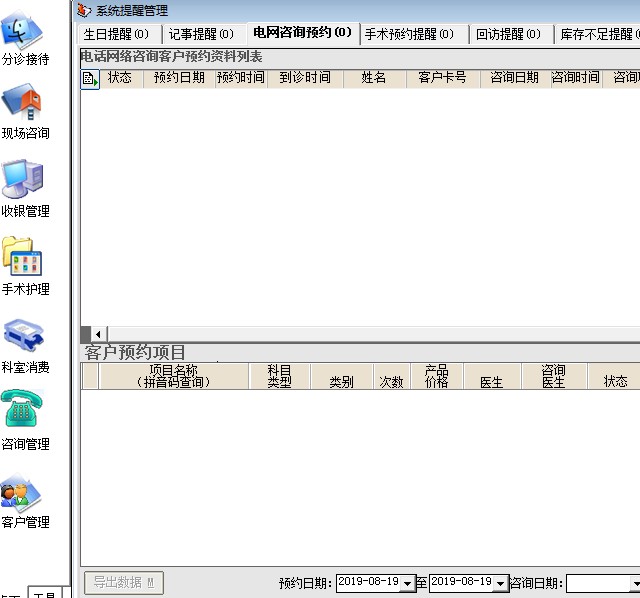Open the 咨询日期 date dropdown
This screenshot has height=598, width=640.
[x=635, y=584]
